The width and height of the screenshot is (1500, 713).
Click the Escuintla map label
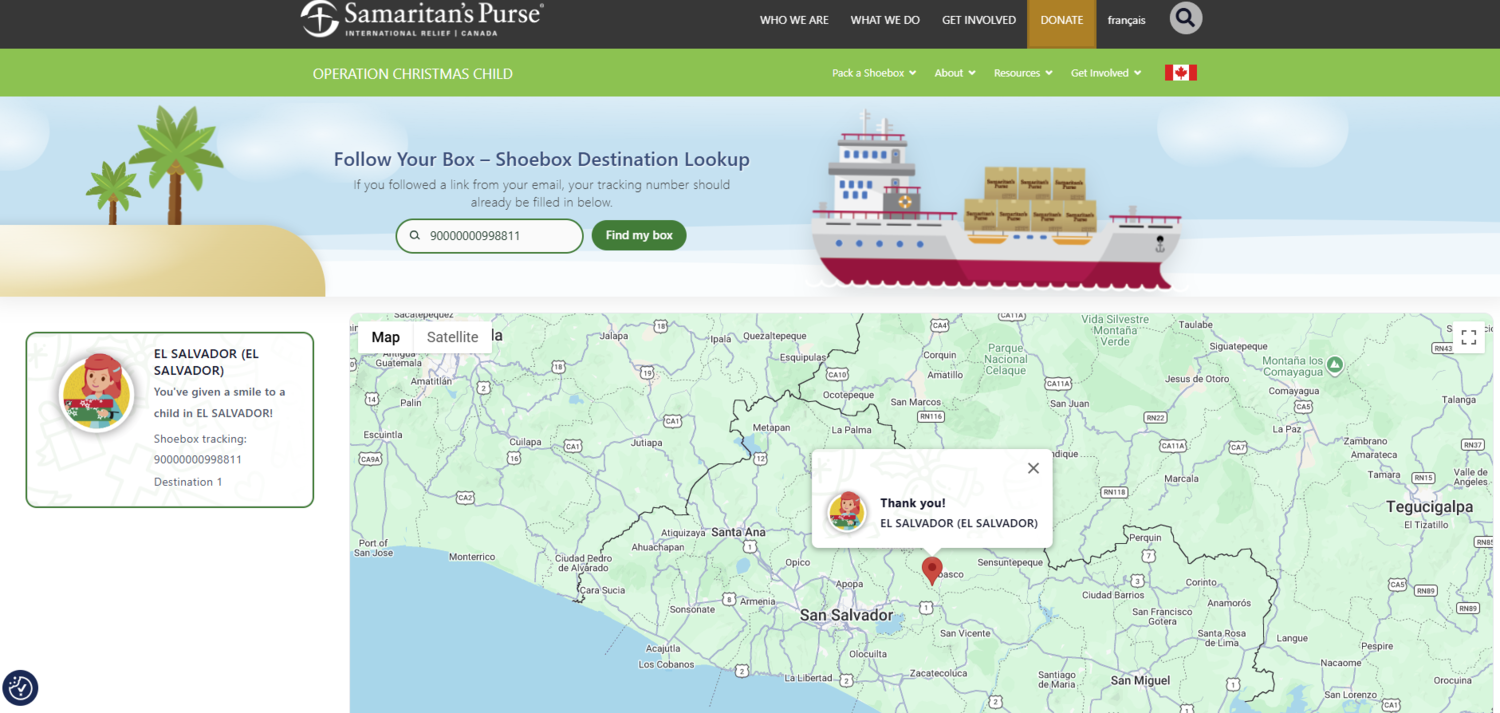coord(383,435)
